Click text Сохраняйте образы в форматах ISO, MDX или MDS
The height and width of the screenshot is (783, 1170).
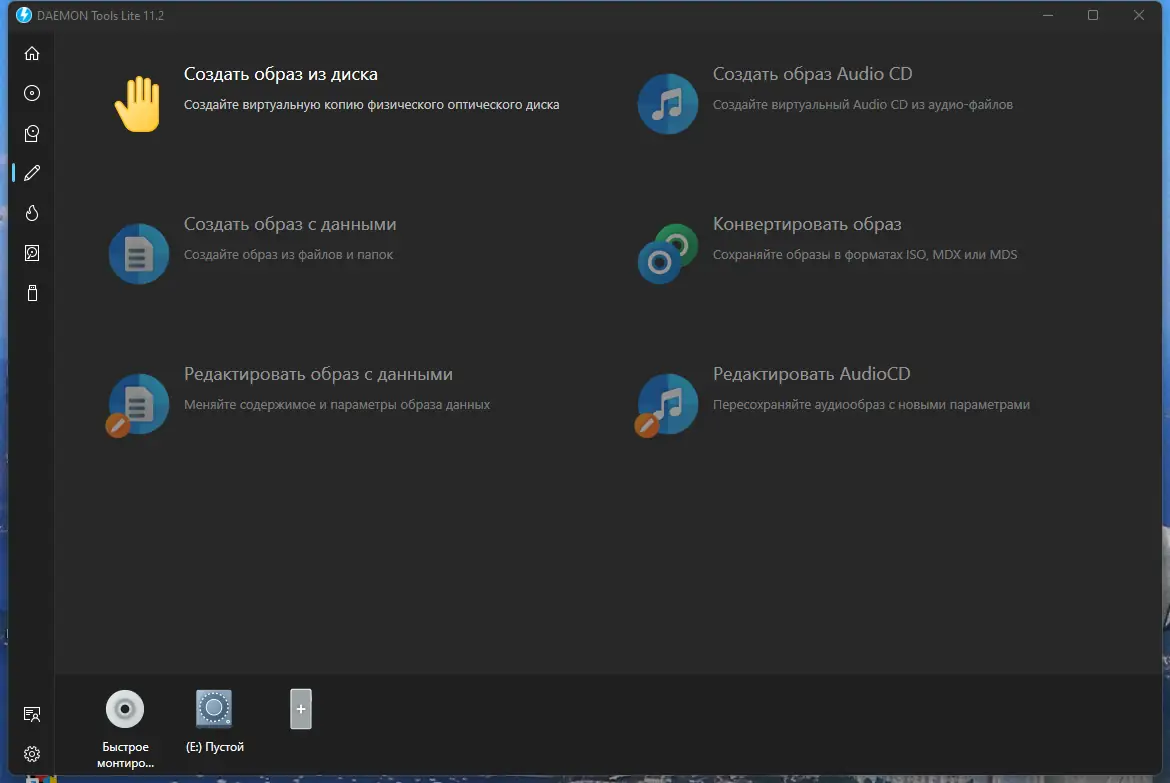tap(865, 255)
